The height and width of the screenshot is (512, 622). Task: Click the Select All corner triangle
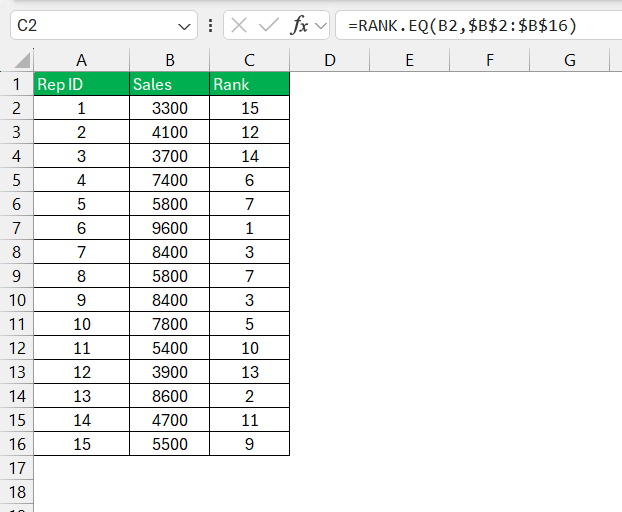(x=22, y=60)
